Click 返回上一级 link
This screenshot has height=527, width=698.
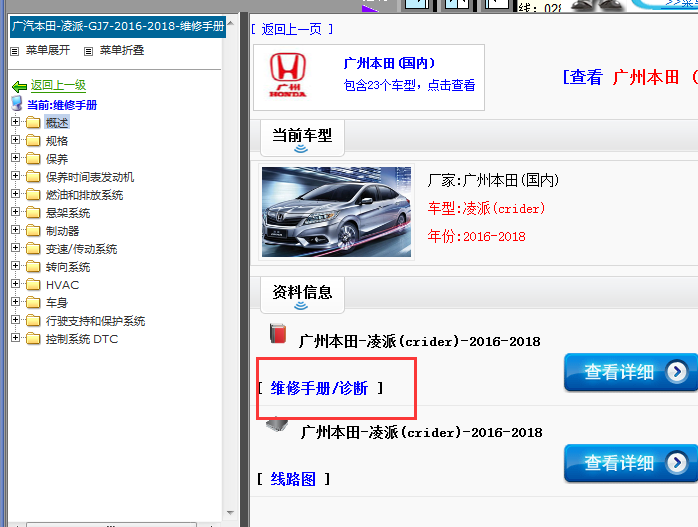58,85
